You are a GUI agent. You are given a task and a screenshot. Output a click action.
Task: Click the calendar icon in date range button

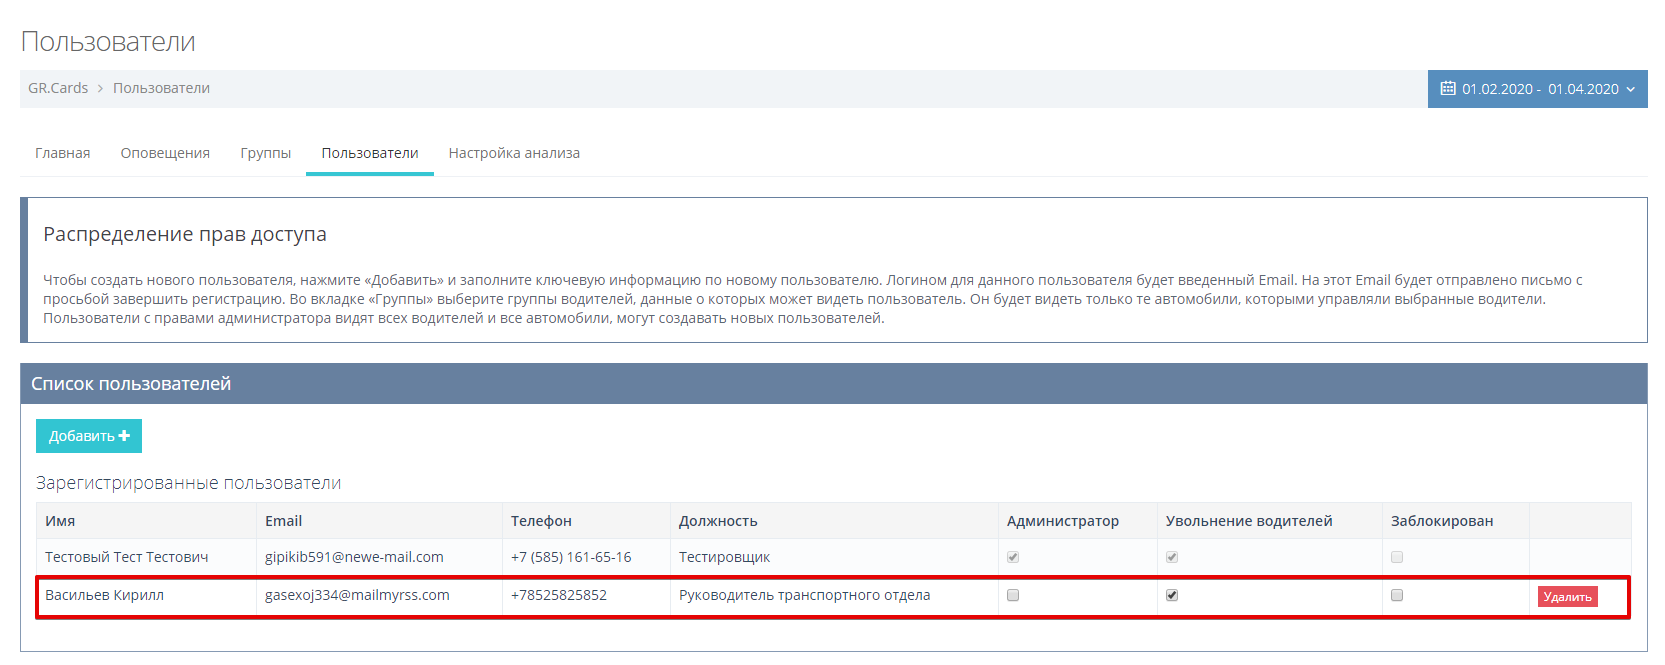[x=1447, y=89]
